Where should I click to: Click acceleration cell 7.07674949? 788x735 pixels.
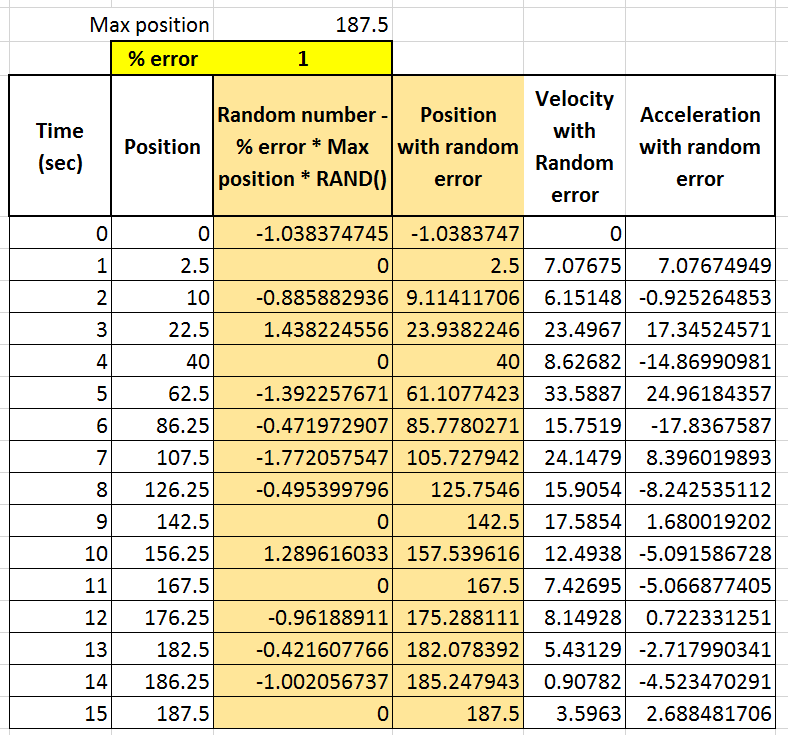point(700,265)
